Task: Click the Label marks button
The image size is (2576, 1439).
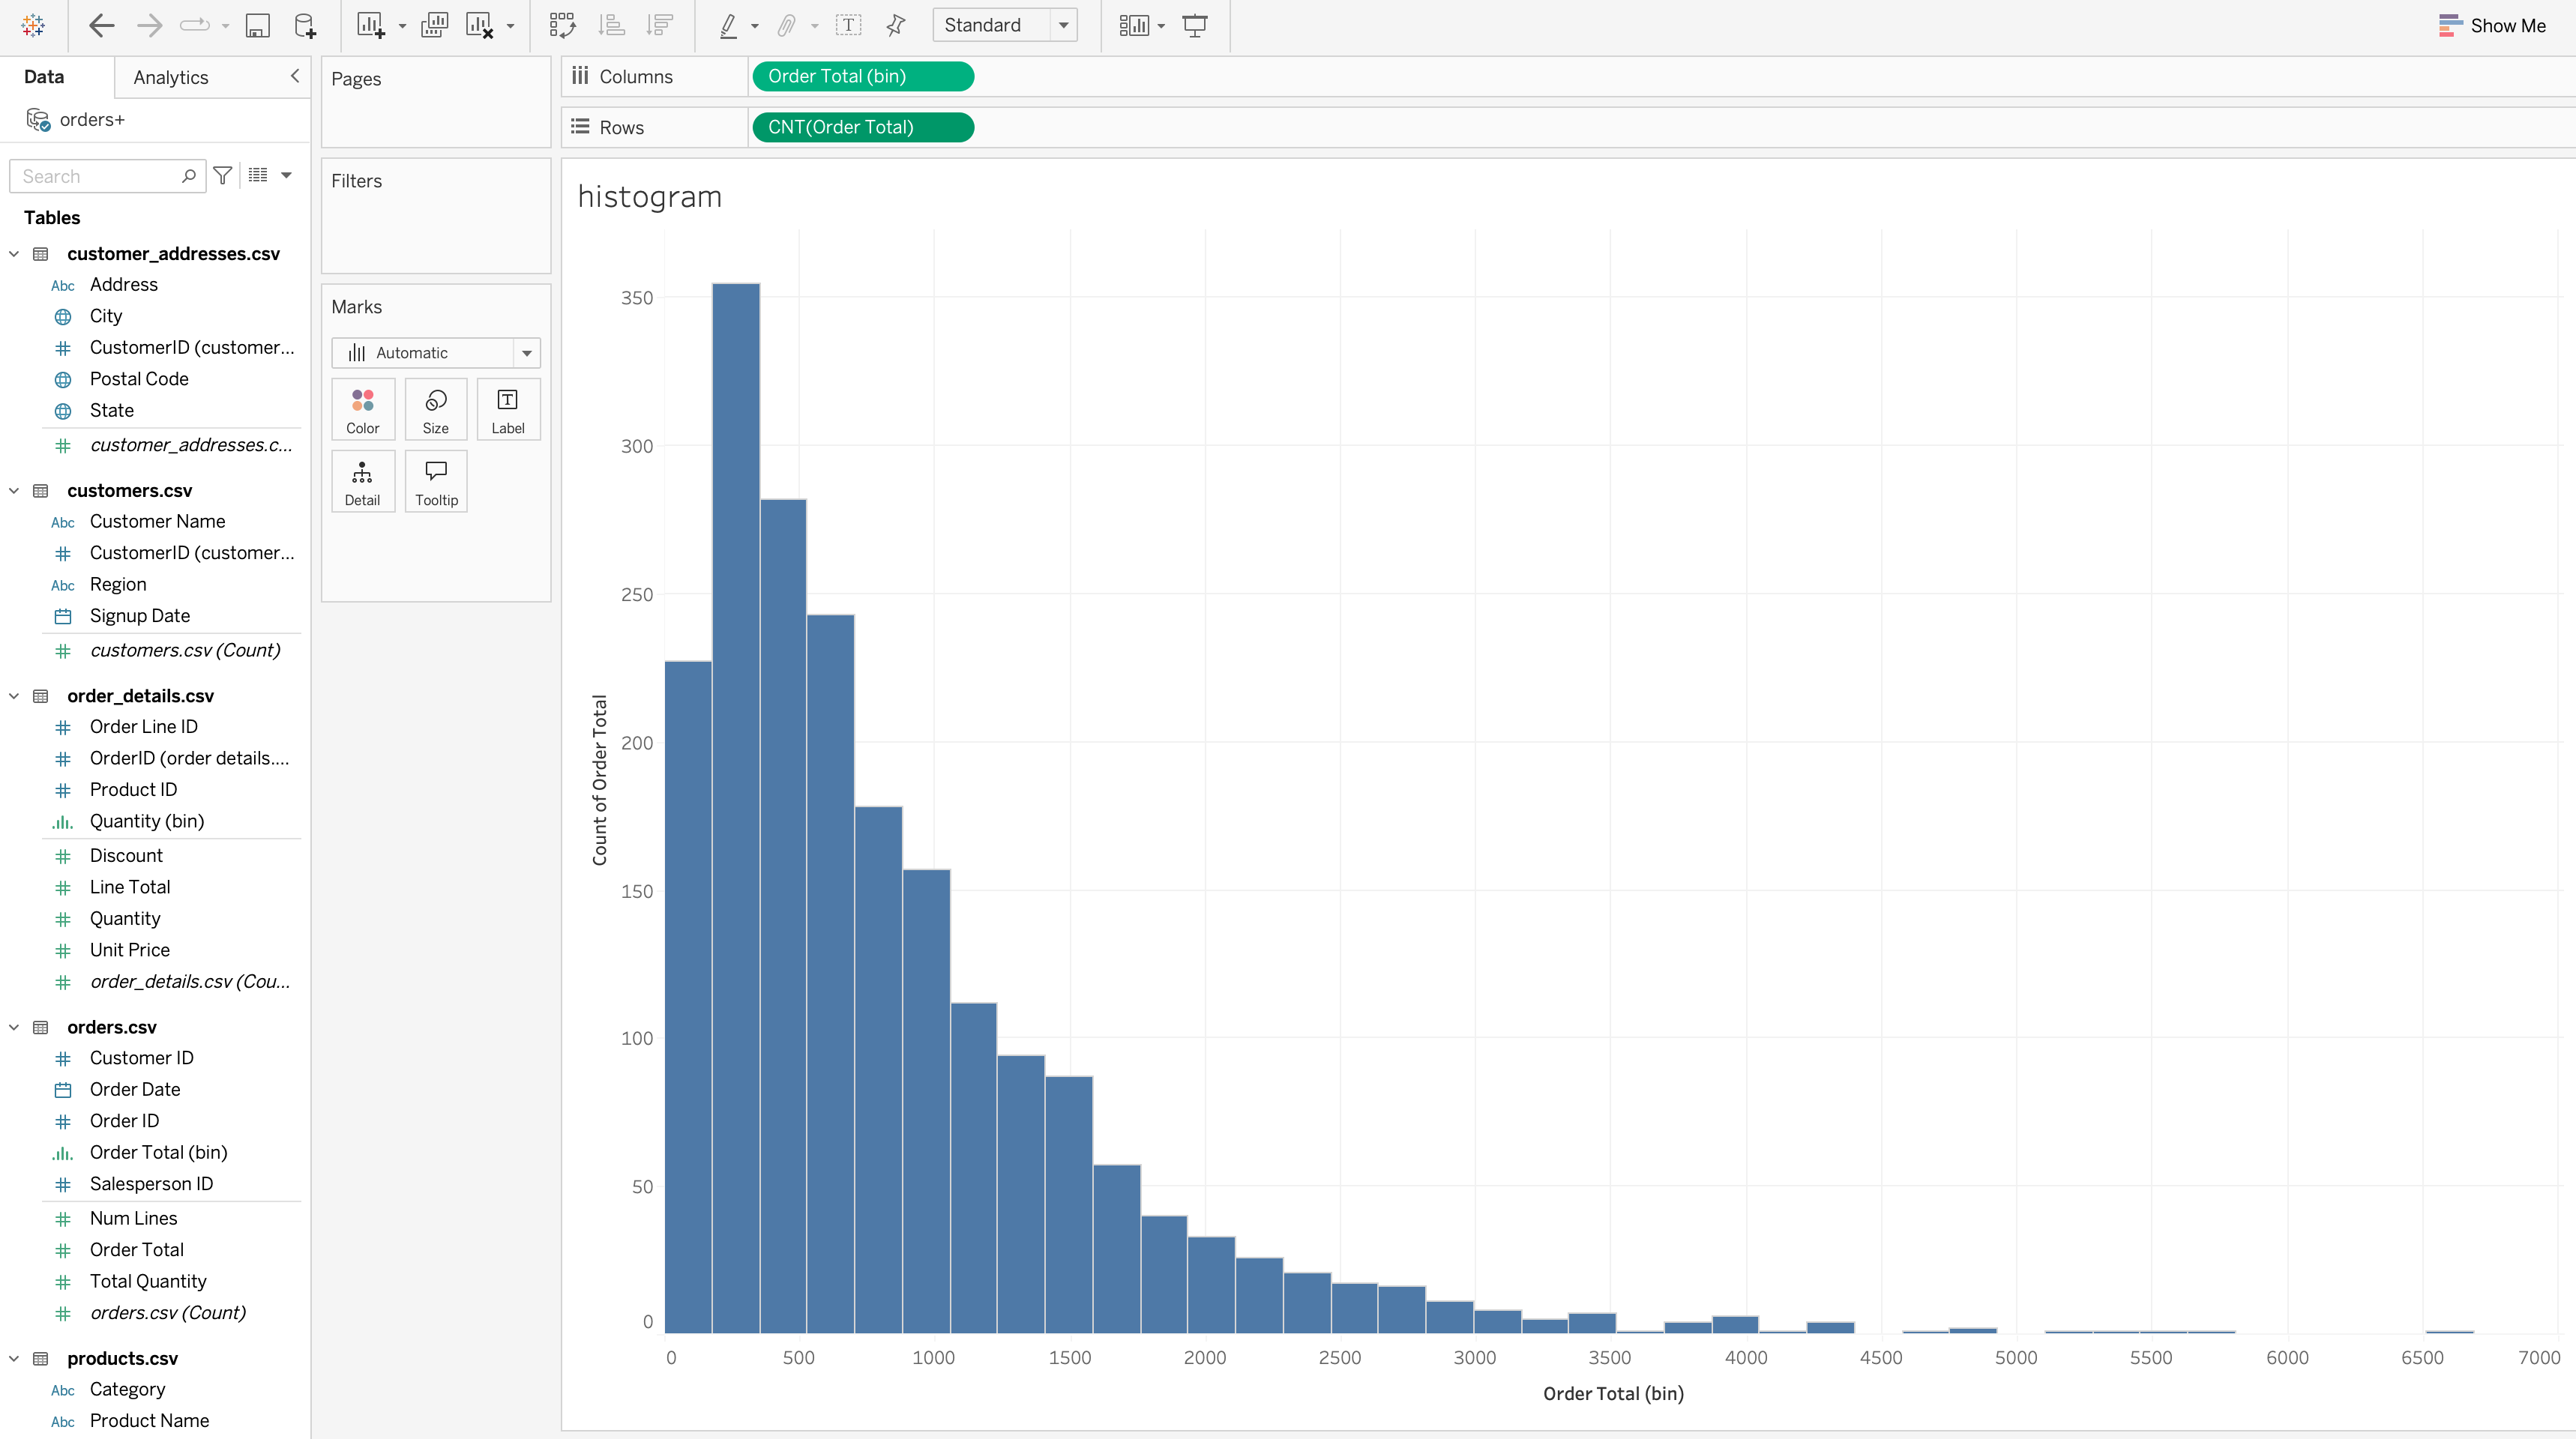Action: click(x=508, y=409)
